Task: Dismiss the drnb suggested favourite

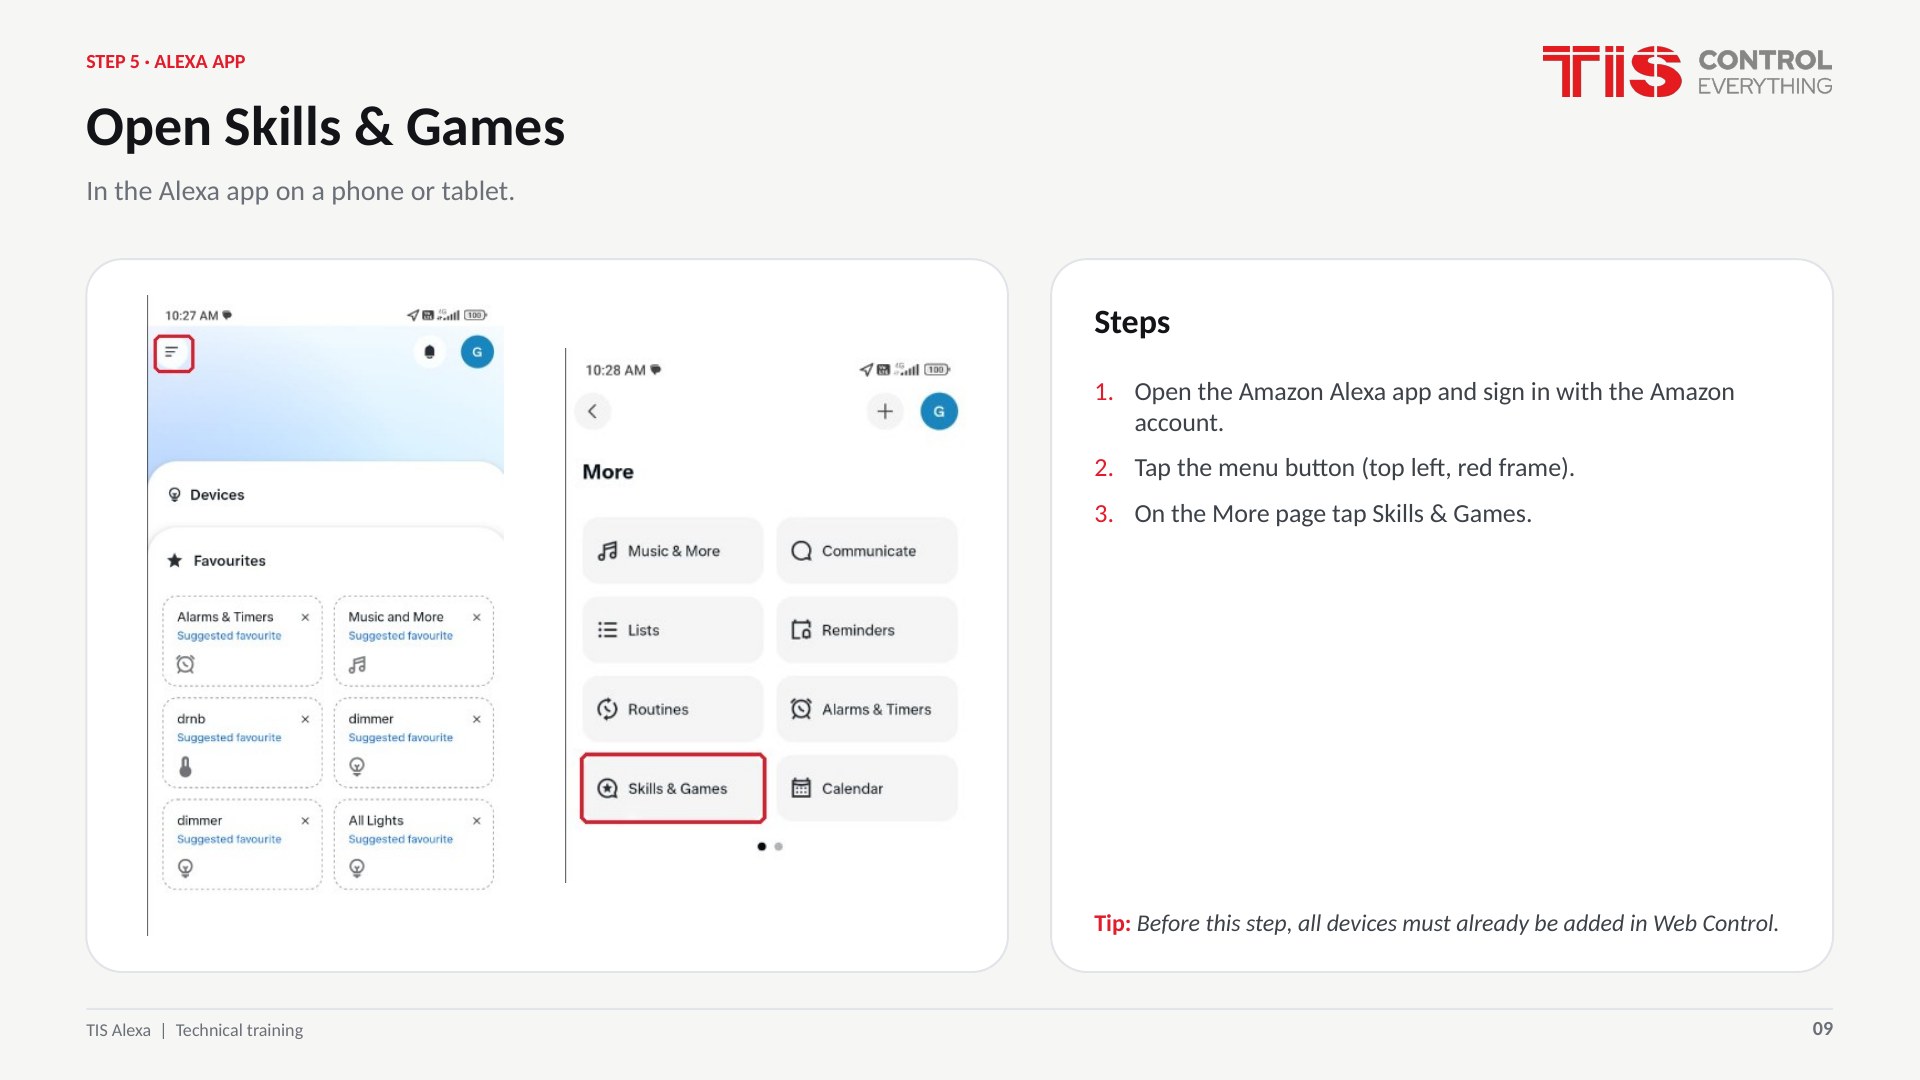Action: coord(305,719)
